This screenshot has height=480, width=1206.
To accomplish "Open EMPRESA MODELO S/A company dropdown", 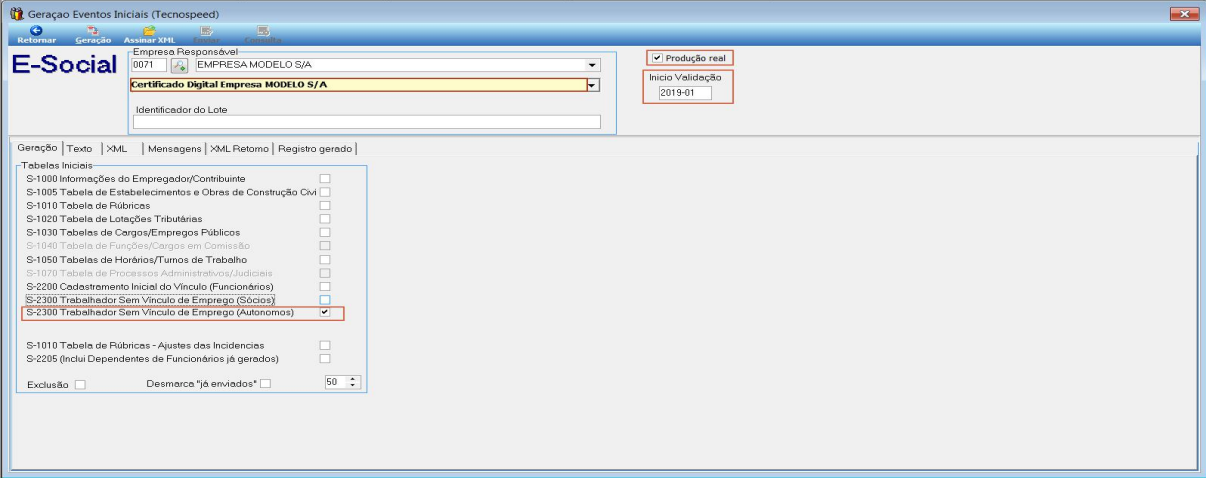I will (x=592, y=65).
